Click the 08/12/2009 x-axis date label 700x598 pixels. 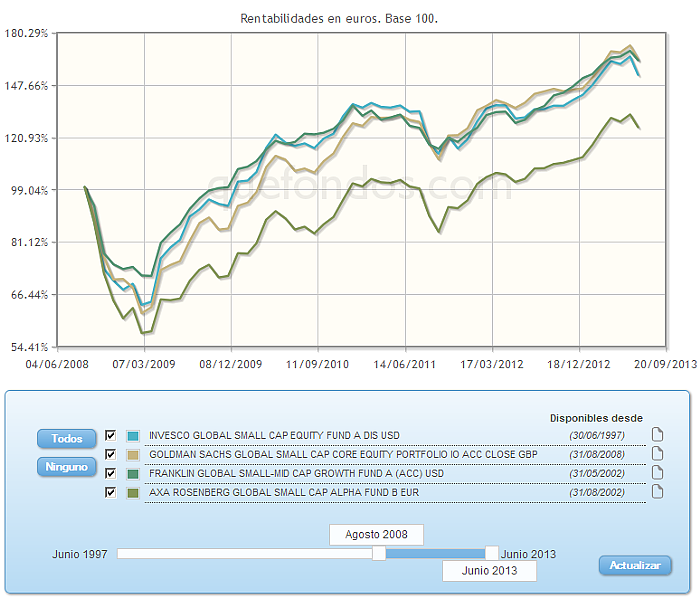231,365
